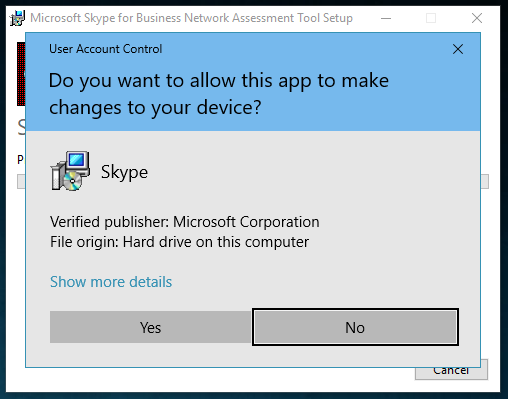Click the 'Do you want to allow' heading
Viewport: 508px width, 399px height.
219,94
